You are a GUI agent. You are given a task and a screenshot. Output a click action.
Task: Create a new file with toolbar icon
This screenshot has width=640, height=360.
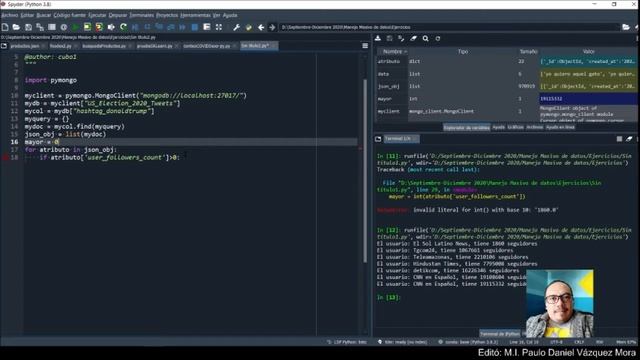[x=5, y=27]
